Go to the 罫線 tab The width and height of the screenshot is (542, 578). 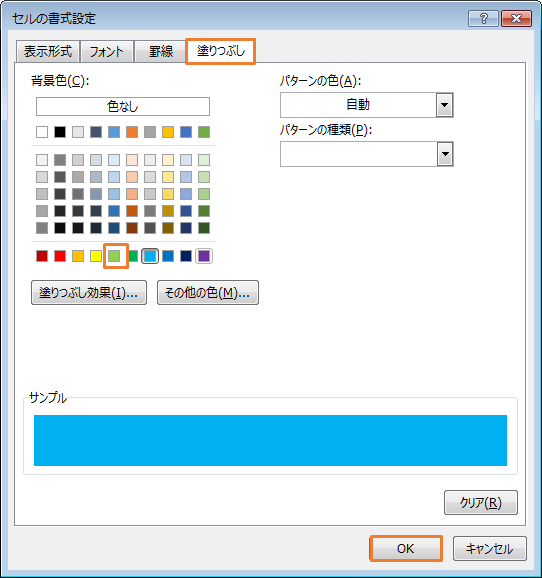(161, 51)
